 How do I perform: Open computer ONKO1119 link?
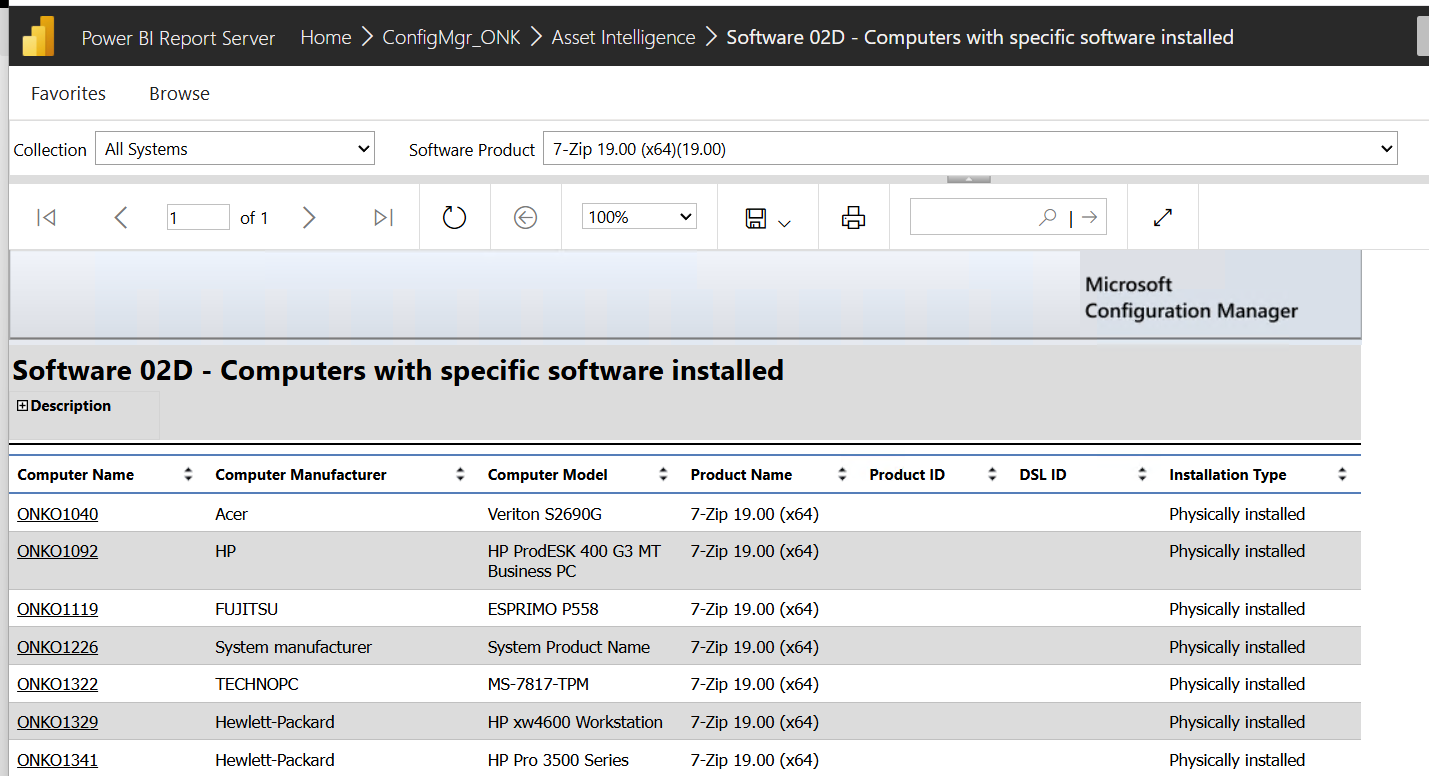58,609
